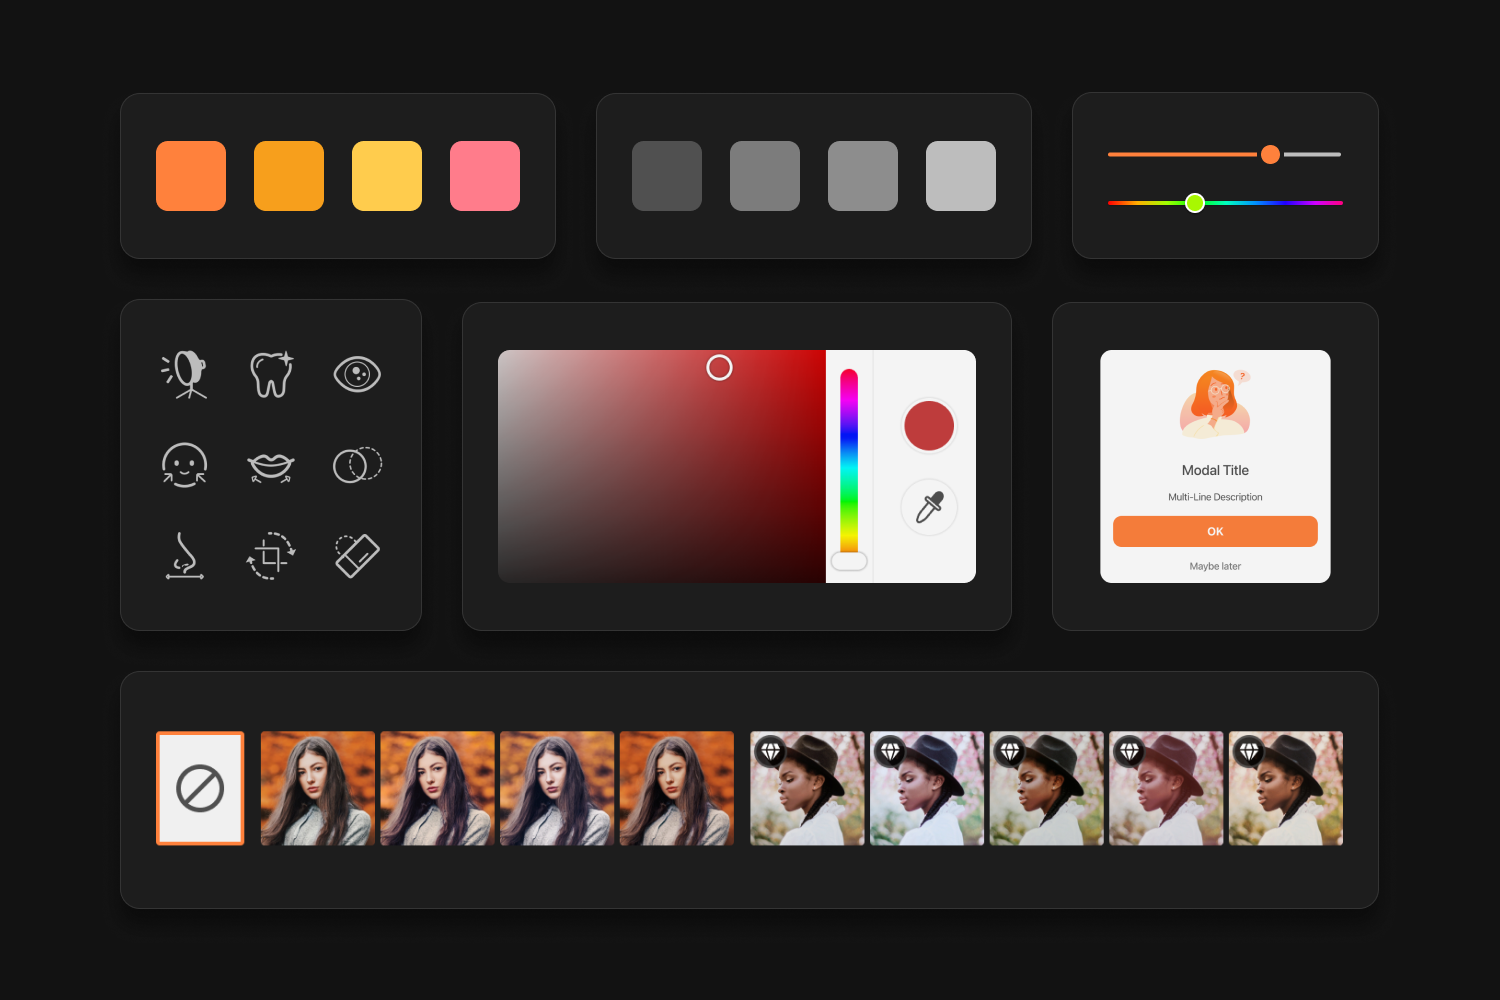Select the face reshape smiley icon

[x=184, y=465]
